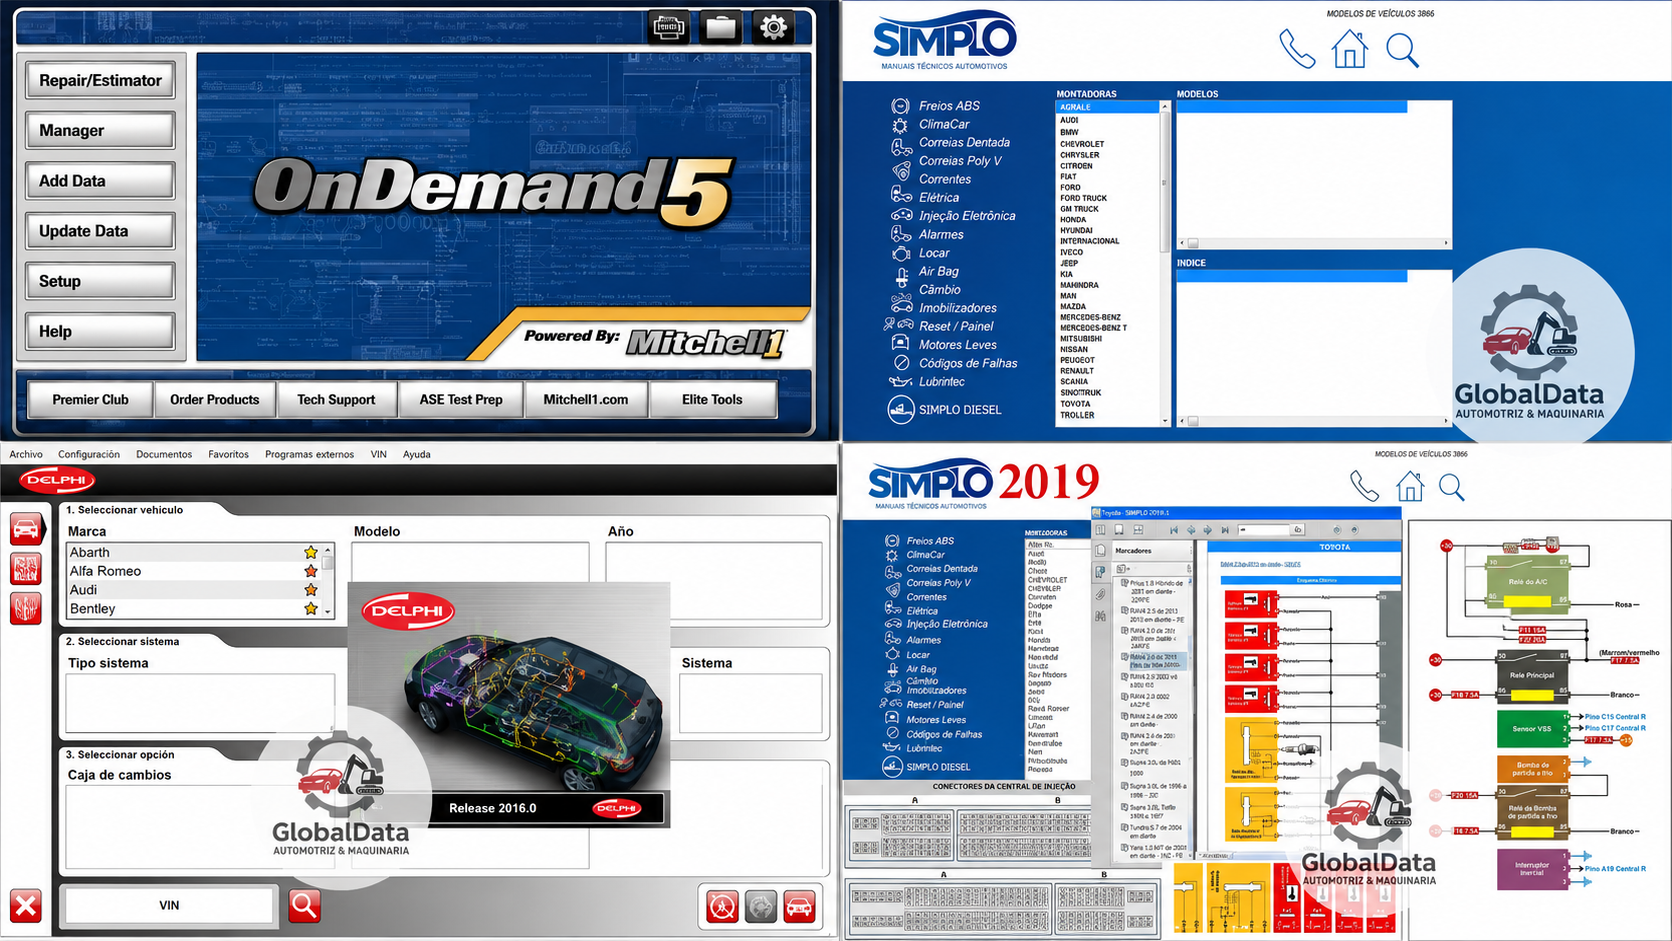Open the Favoritos menu in Delphi
This screenshot has width=1672, height=941.
click(x=229, y=454)
